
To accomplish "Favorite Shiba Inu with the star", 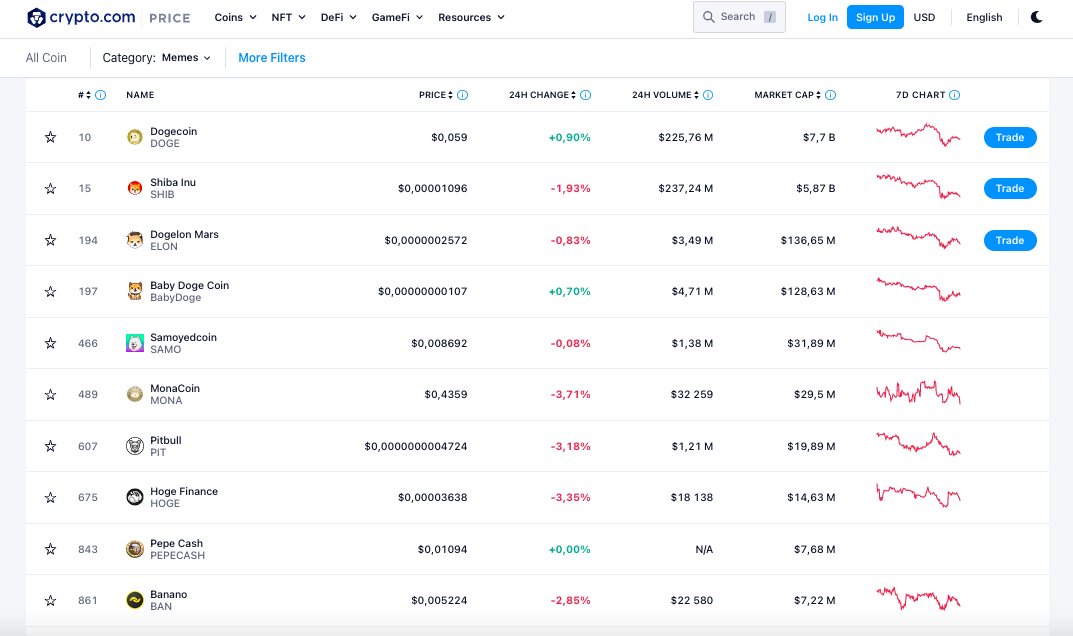I will click(51, 188).
